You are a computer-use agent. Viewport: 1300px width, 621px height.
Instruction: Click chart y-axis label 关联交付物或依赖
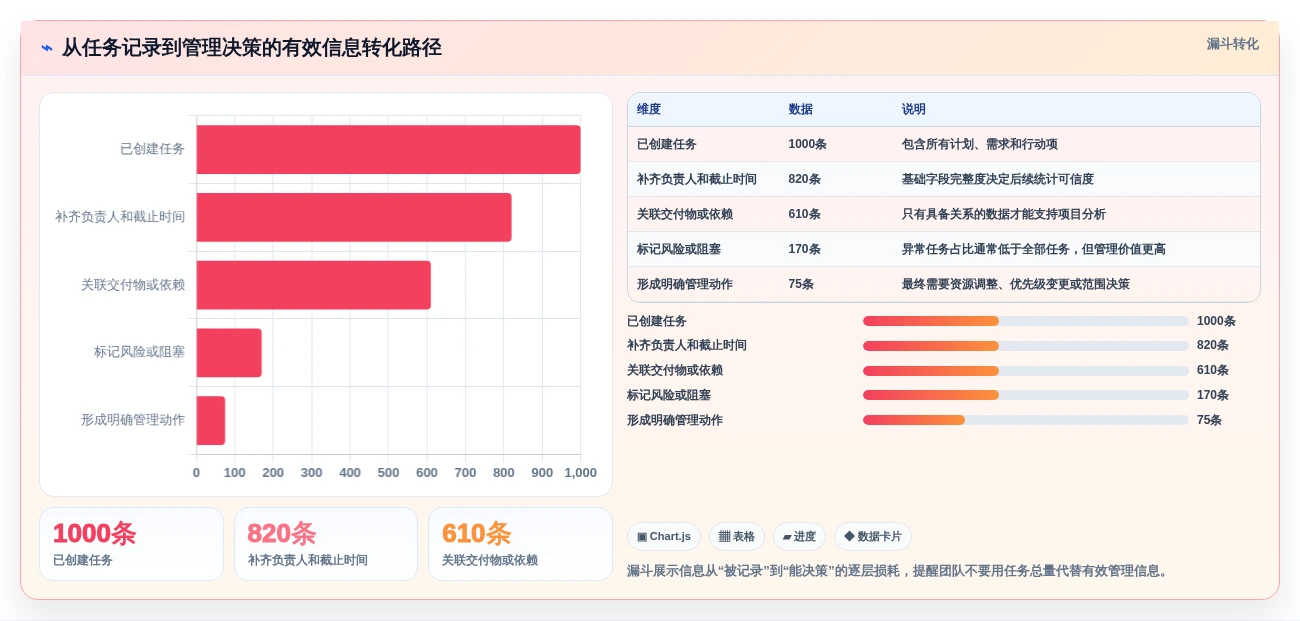point(133,285)
